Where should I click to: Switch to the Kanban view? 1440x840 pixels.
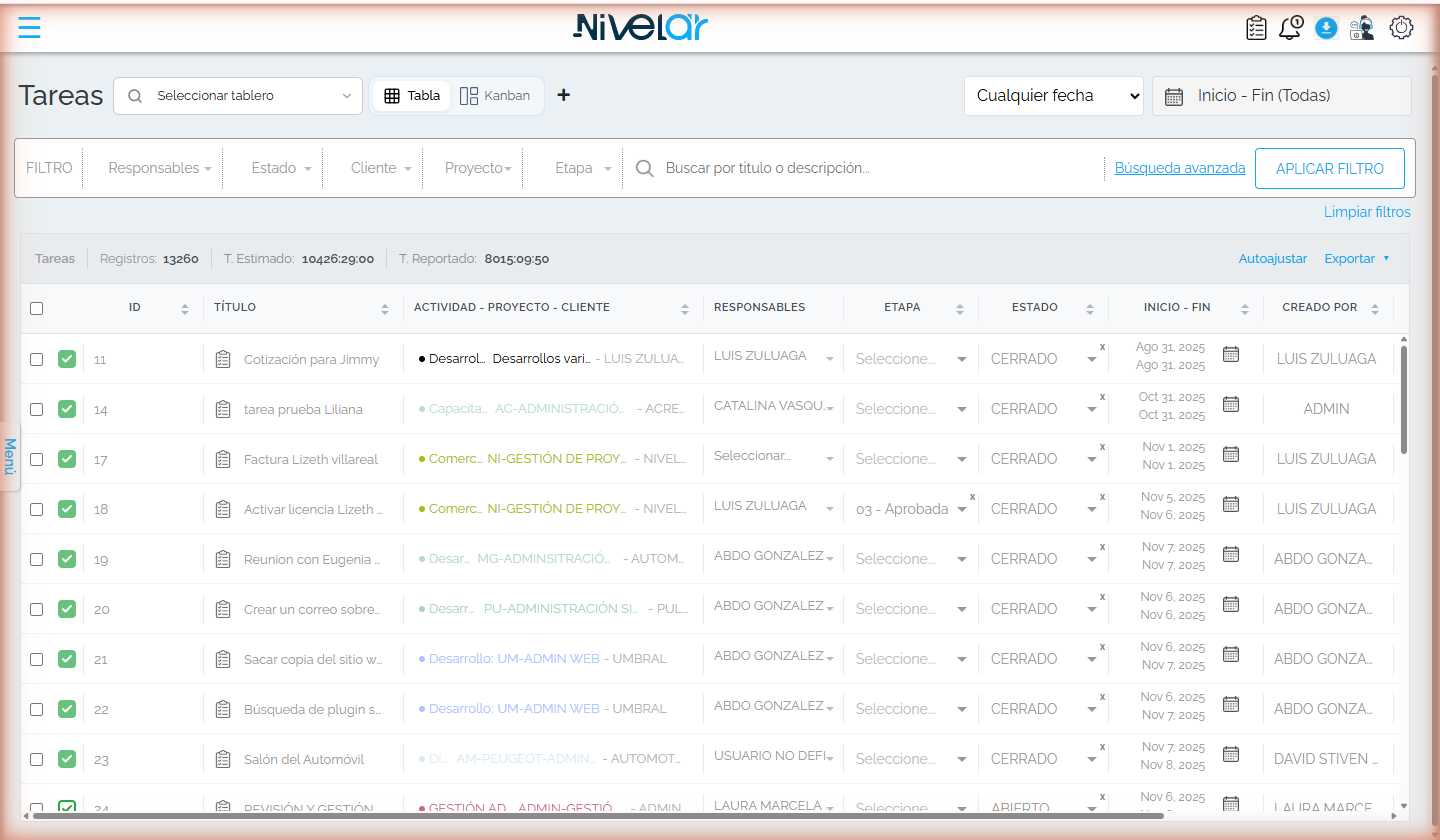[495, 96]
